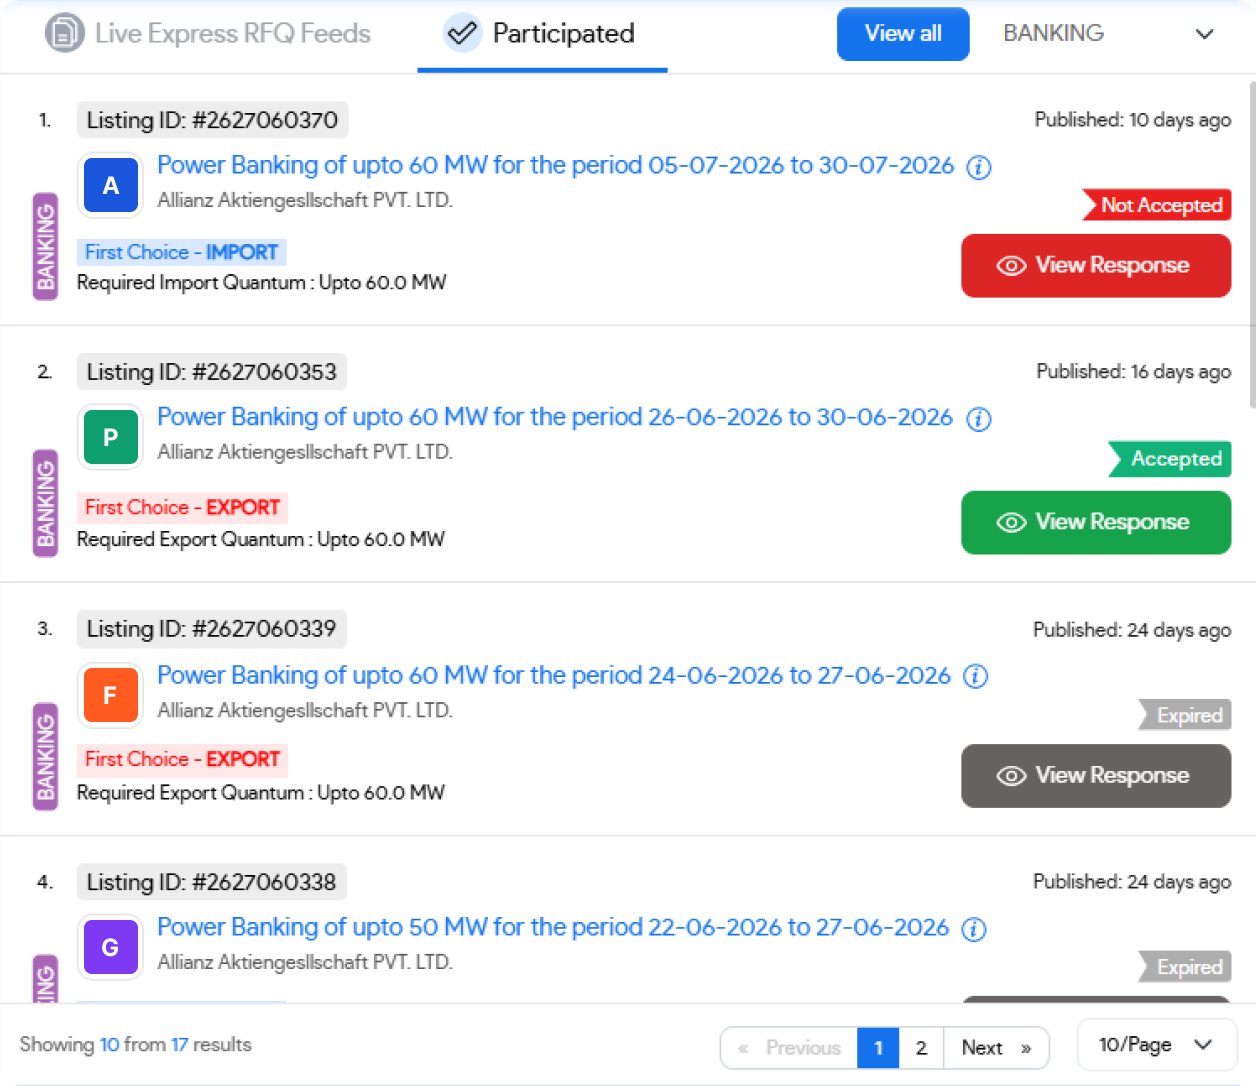Expand the 10/Page size dropdown
1256x1086 pixels.
point(1157,1045)
